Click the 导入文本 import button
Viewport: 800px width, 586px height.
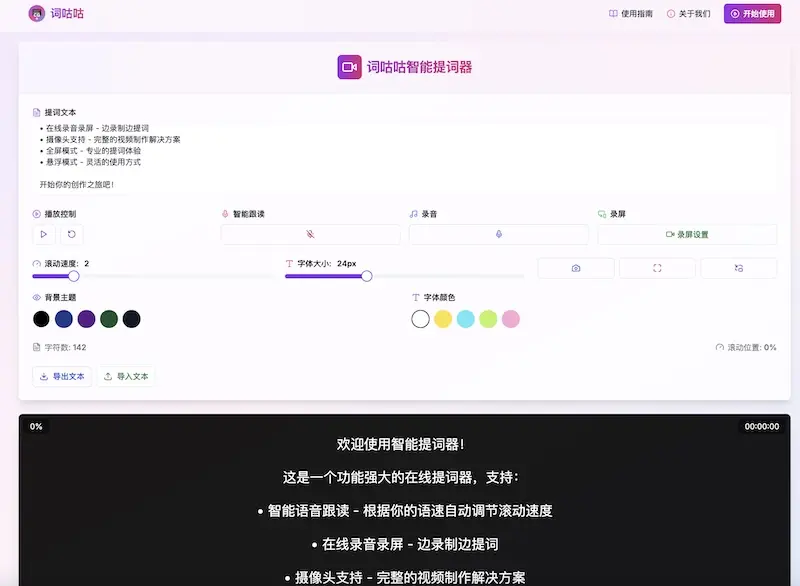[126, 376]
